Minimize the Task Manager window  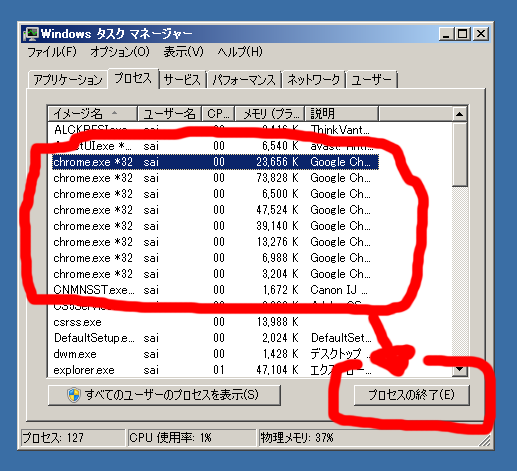point(446,34)
